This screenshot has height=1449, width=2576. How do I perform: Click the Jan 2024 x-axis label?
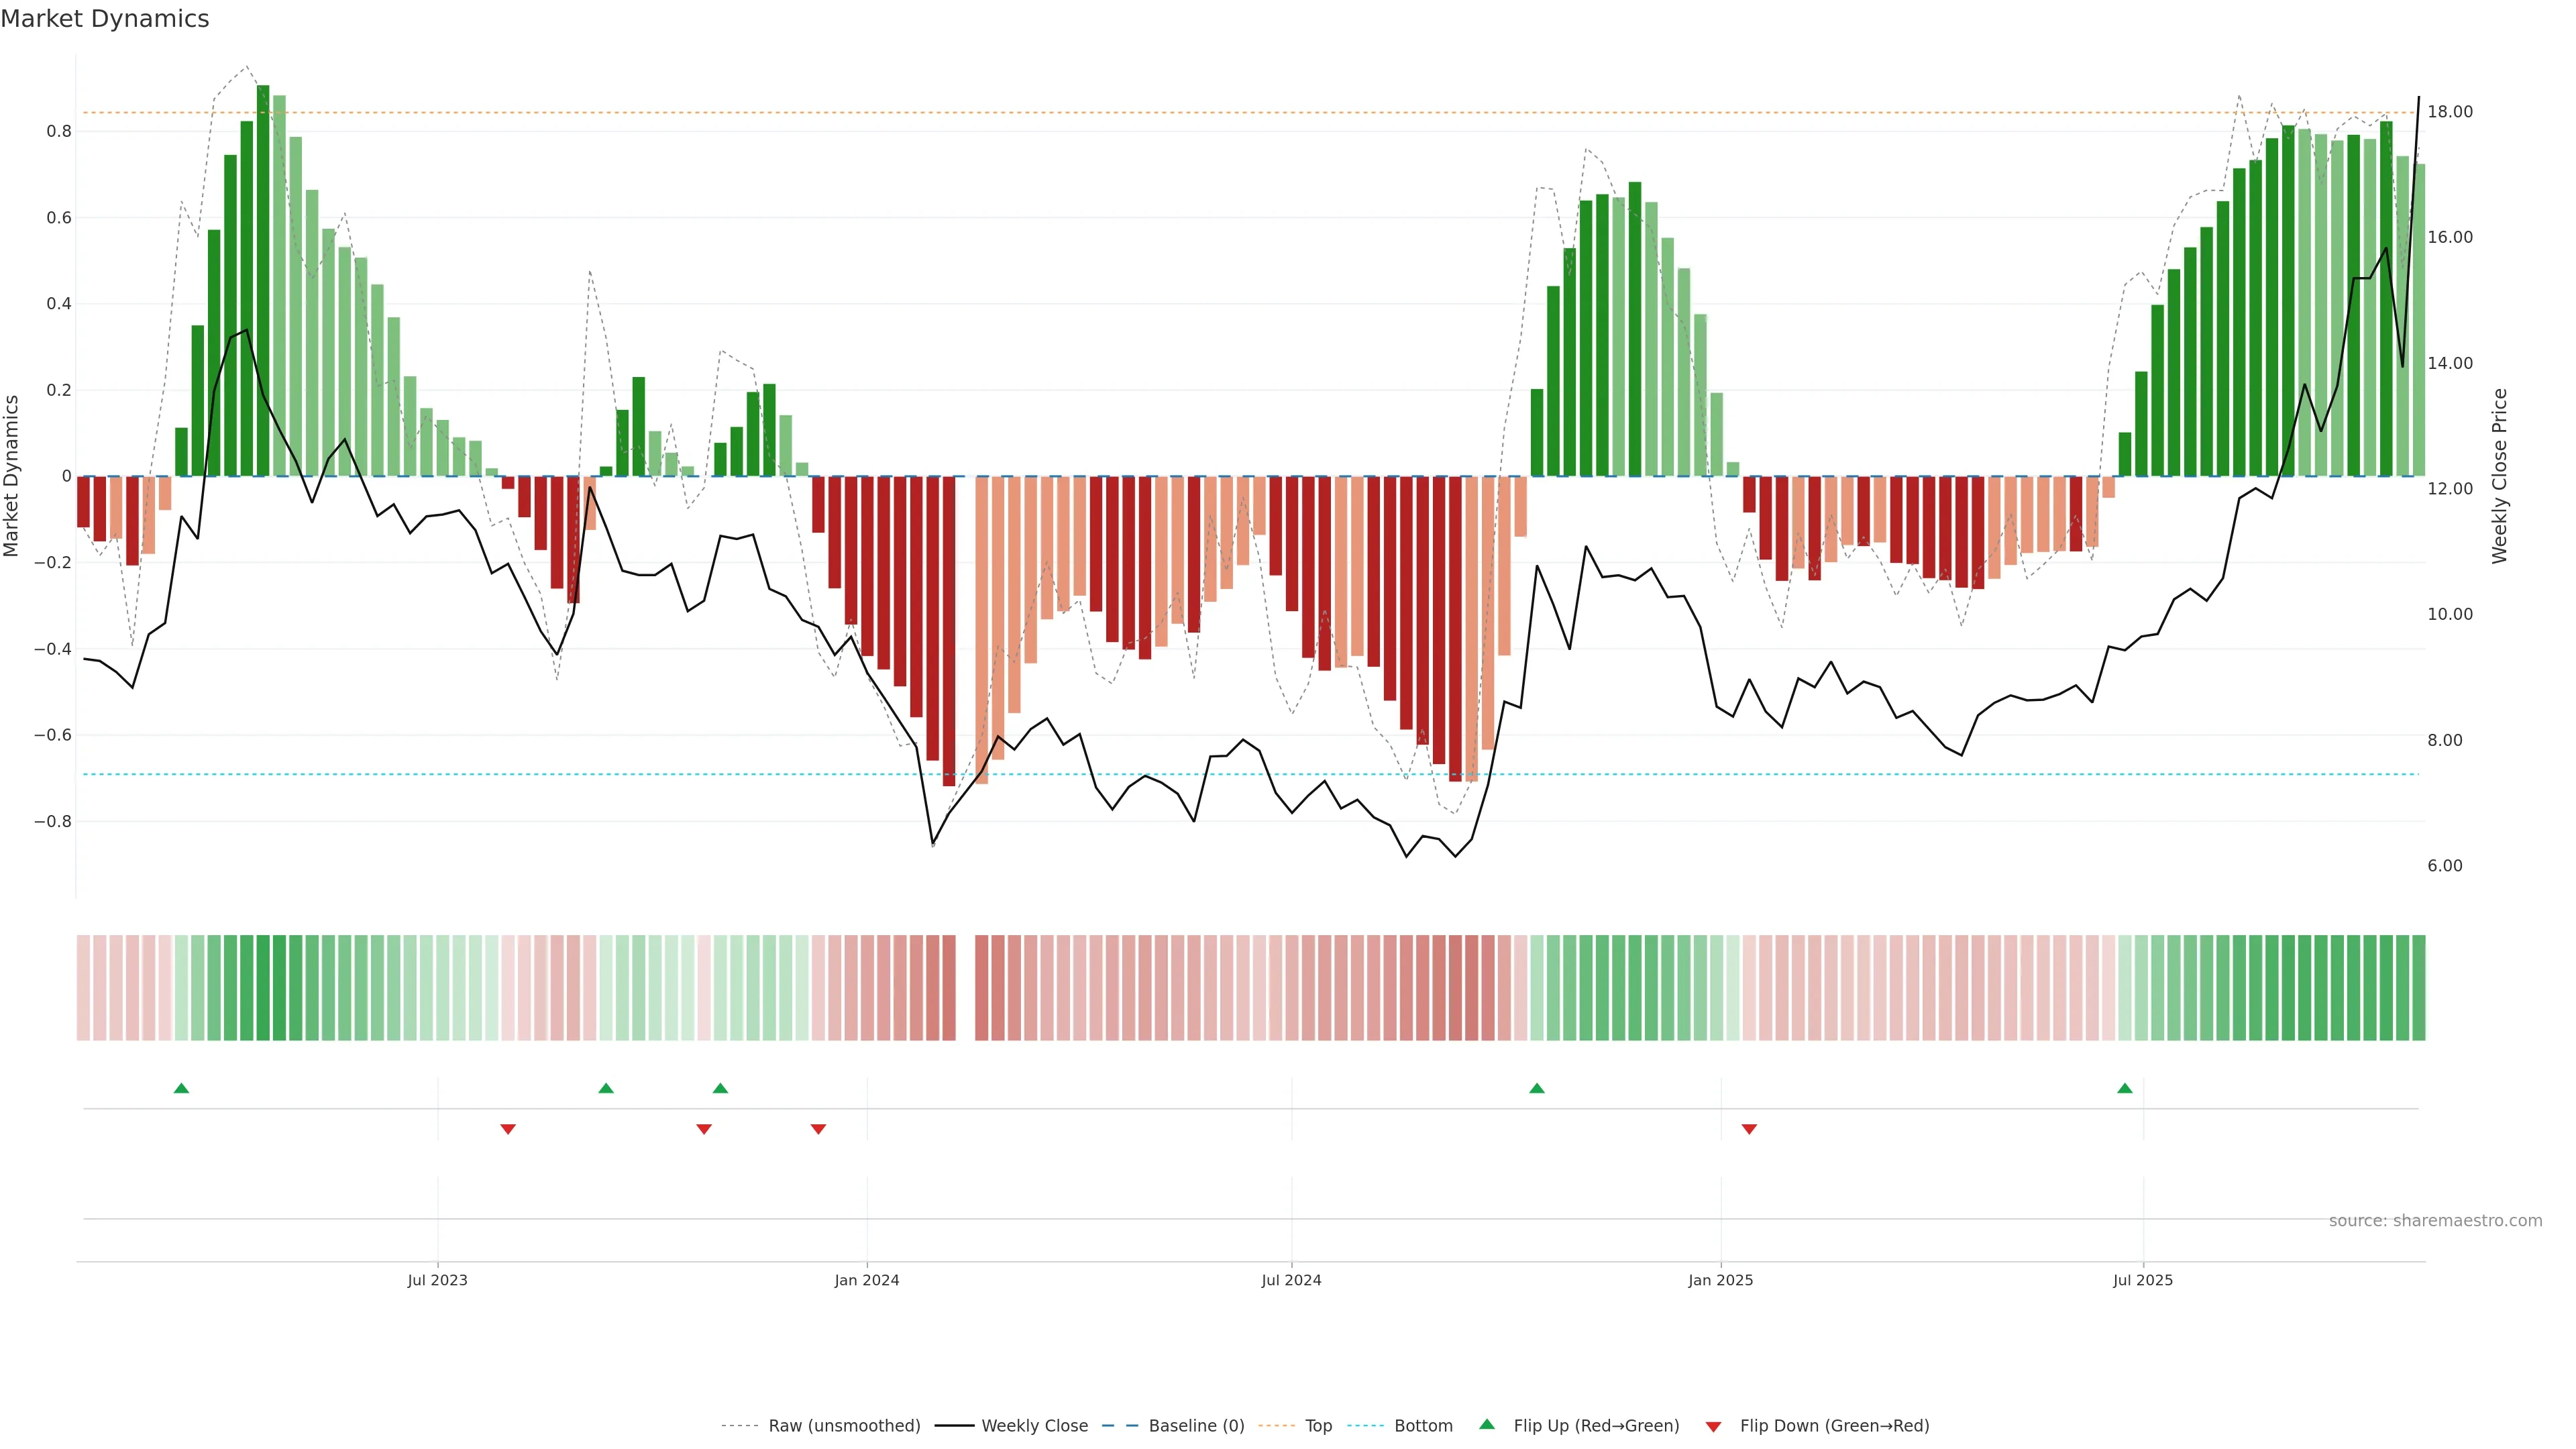(x=867, y=1280)
